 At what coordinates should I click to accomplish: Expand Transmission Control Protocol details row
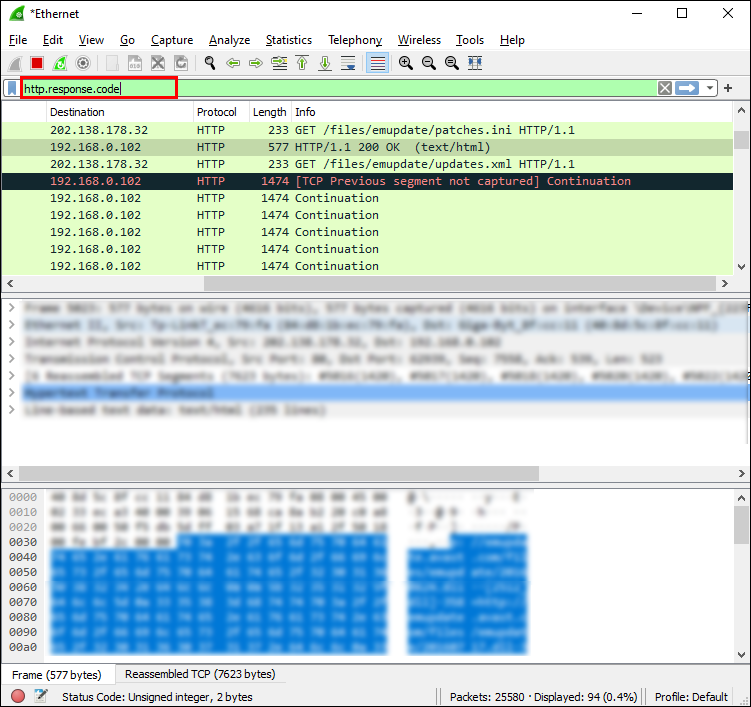[x=12, y=359]
